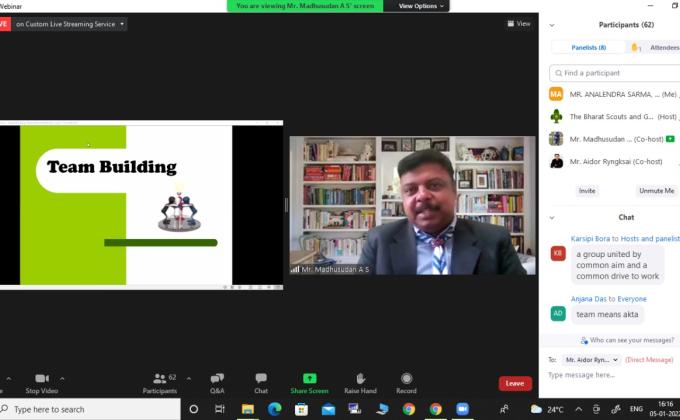Image resolution: width=680 pixels, height=420 pixels.
Task: Click the Invite button
Action: tap(587, 190)
